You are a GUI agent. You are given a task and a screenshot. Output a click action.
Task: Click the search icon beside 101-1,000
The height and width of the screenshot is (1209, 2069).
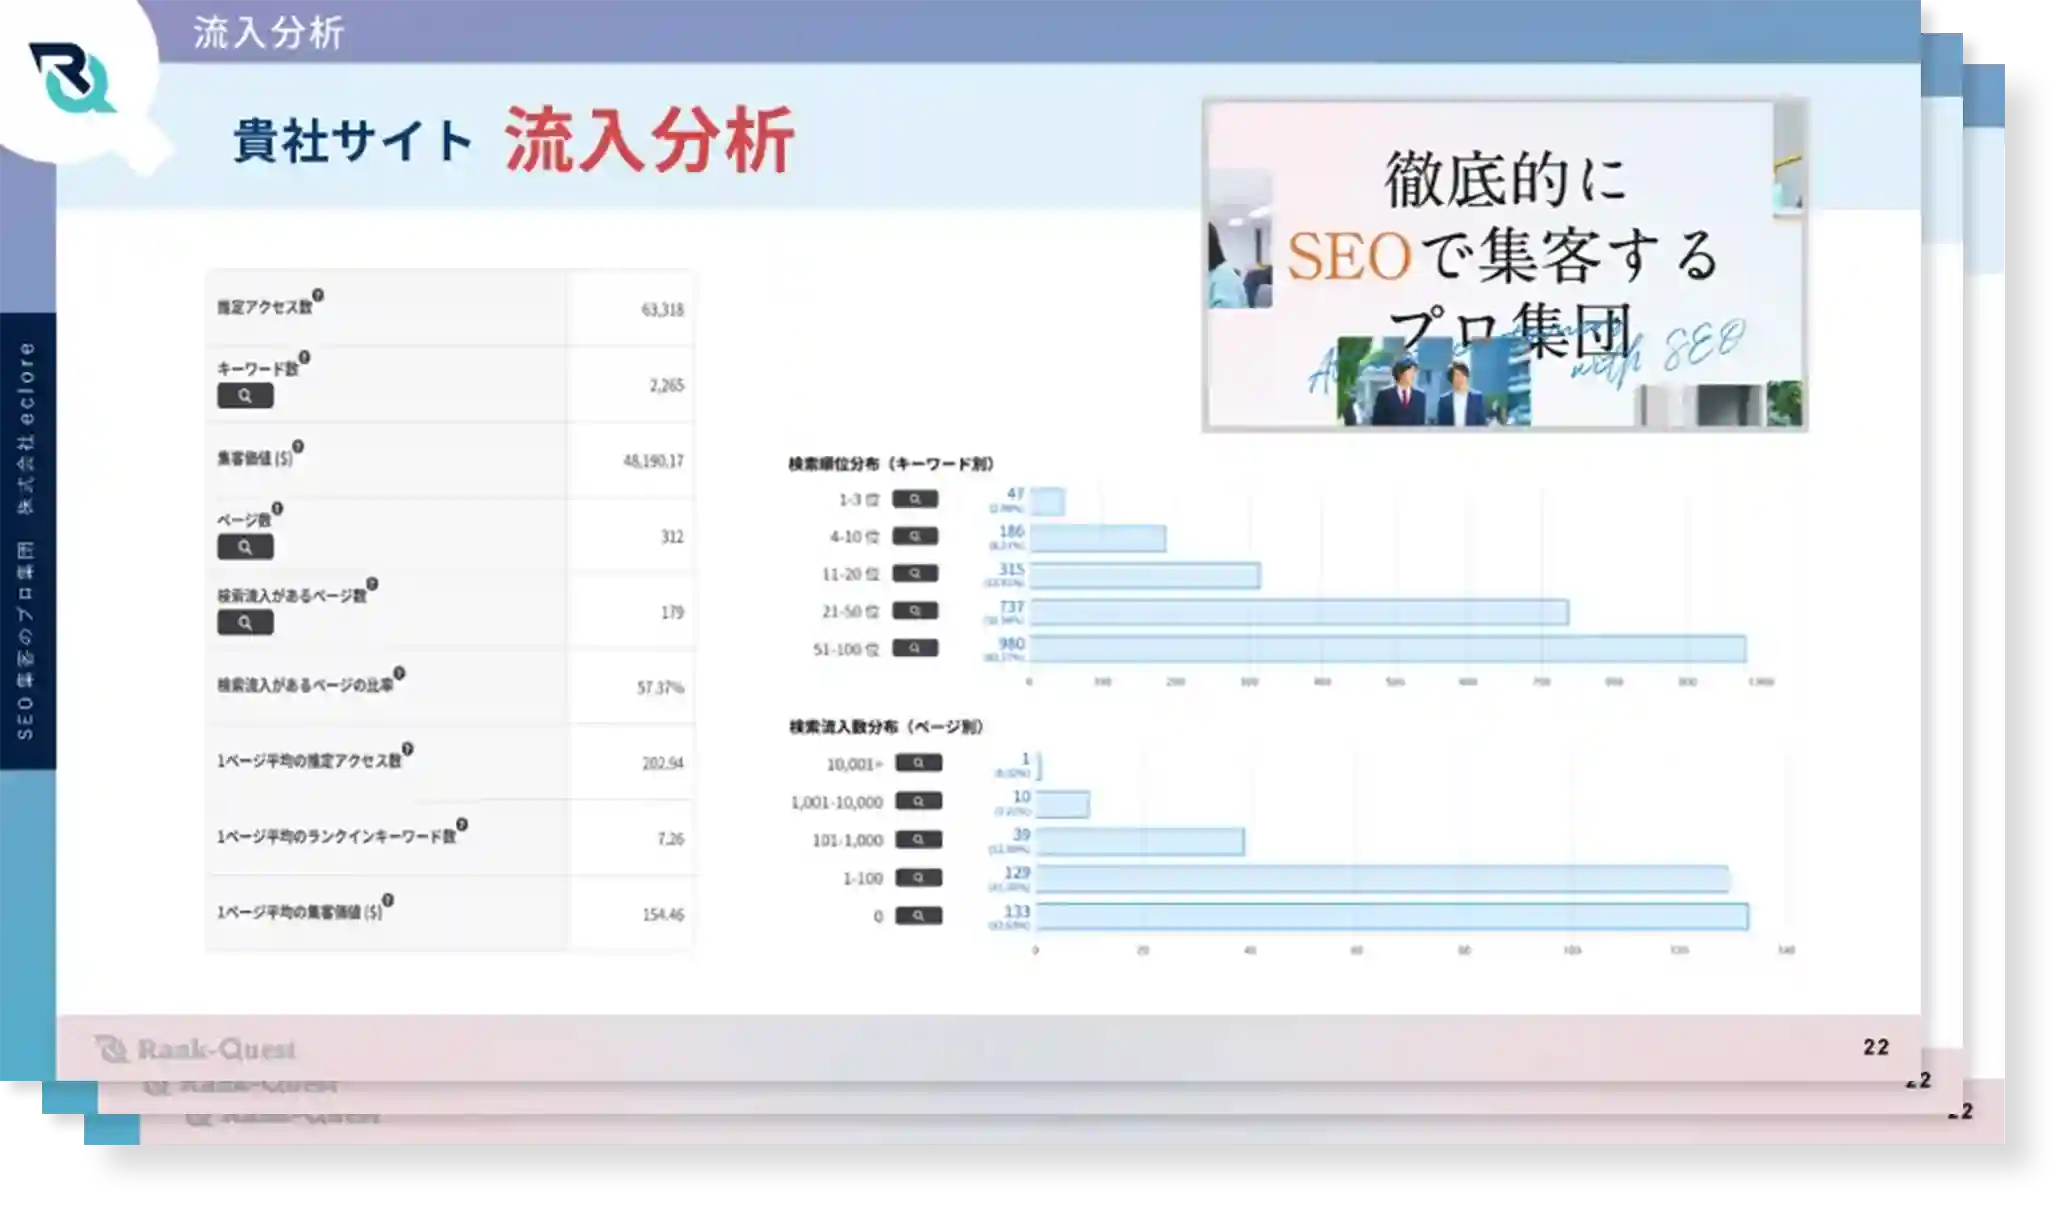coord(918,839)
